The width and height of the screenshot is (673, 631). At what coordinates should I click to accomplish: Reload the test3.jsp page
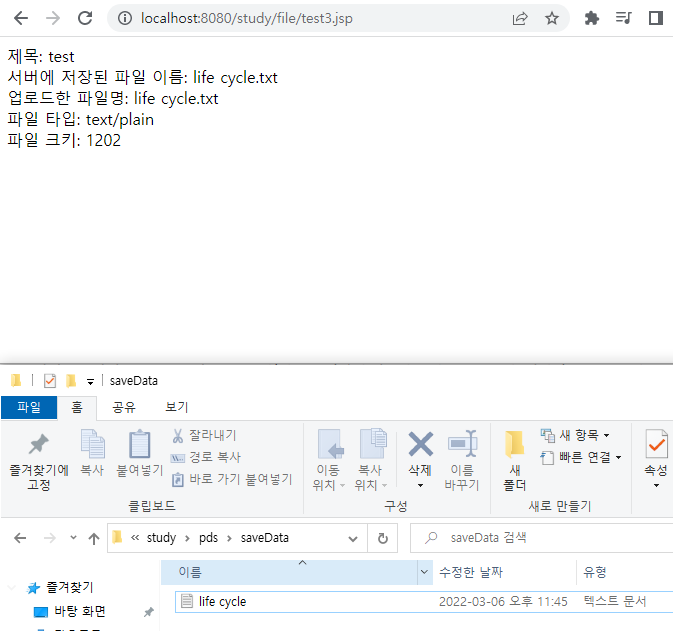85,18
